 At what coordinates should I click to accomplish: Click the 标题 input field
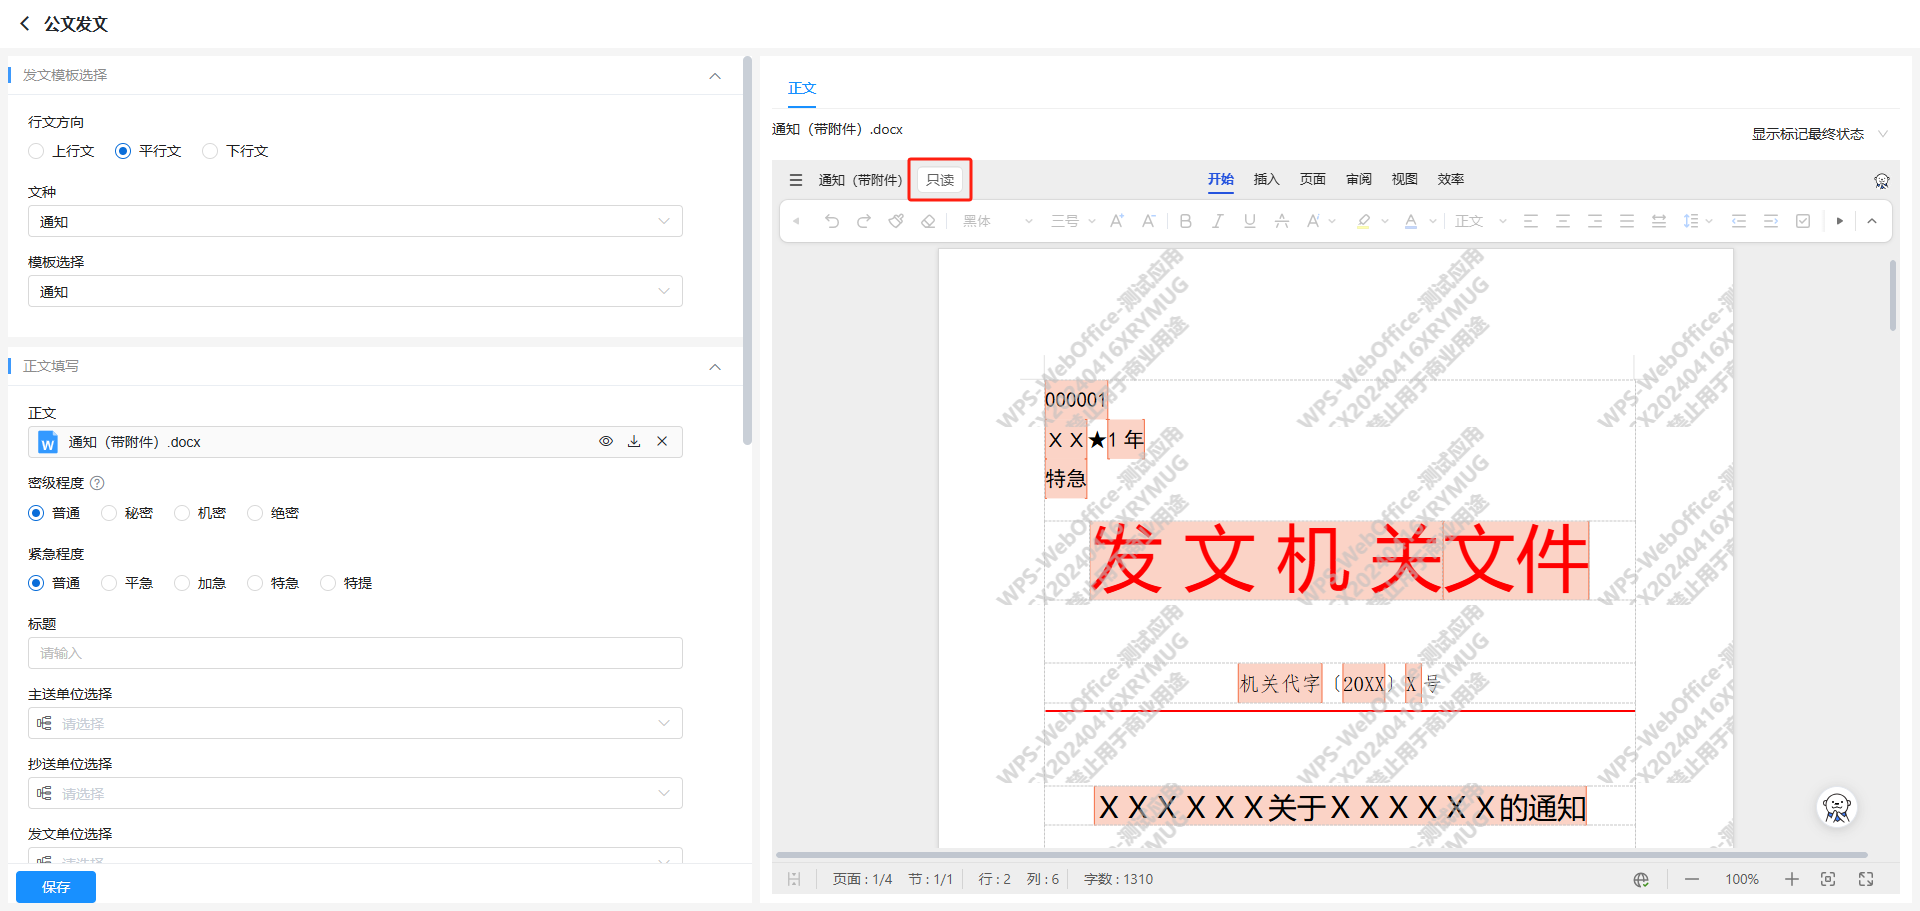tap(355, 653)
